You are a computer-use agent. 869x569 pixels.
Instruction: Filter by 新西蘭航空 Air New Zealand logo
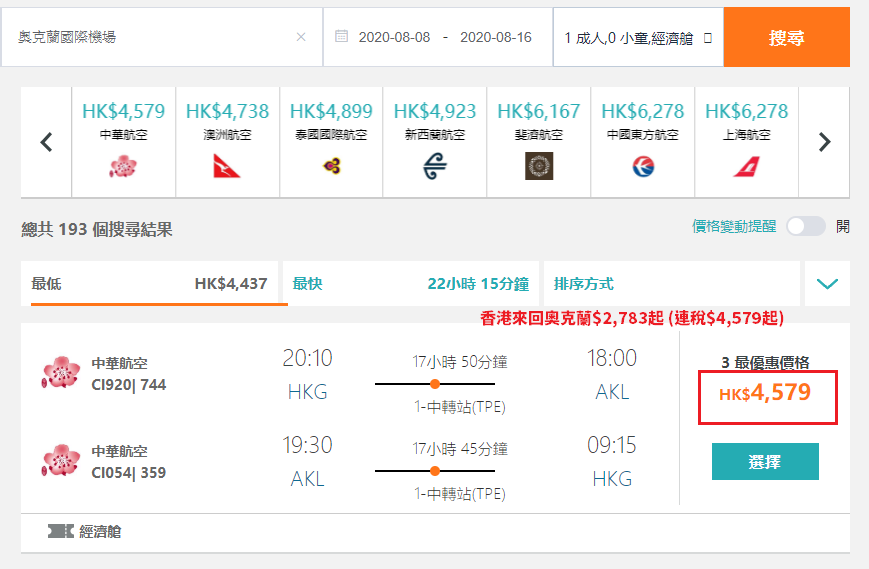(435, 166)
